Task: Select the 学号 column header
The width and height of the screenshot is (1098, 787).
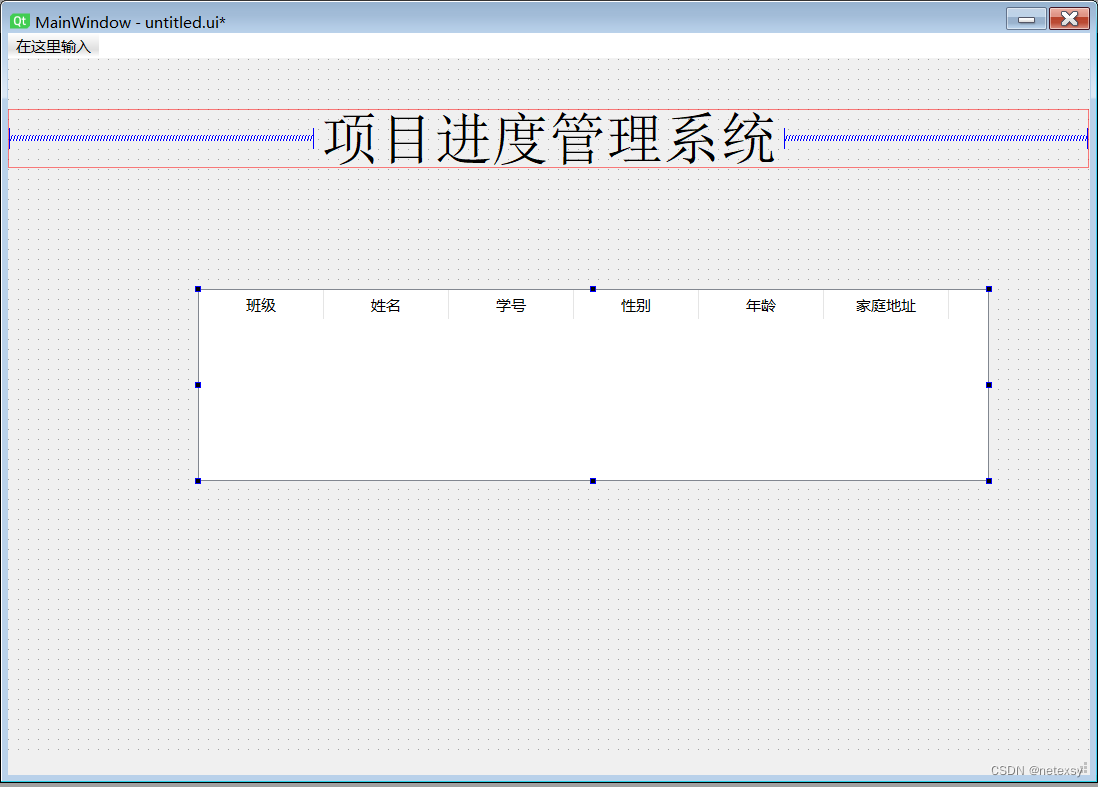Action: [511, 305]
